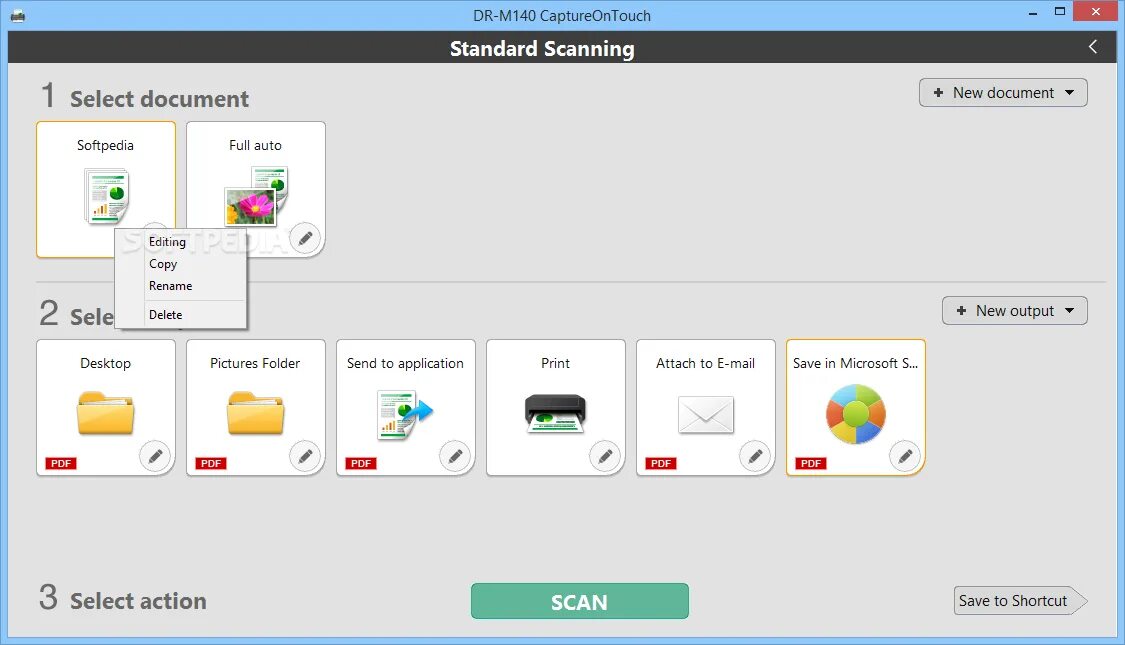Viewport: 1125px width, 645px height.
Task: Select the Pictures Folder icon
Action: point(255,413)
